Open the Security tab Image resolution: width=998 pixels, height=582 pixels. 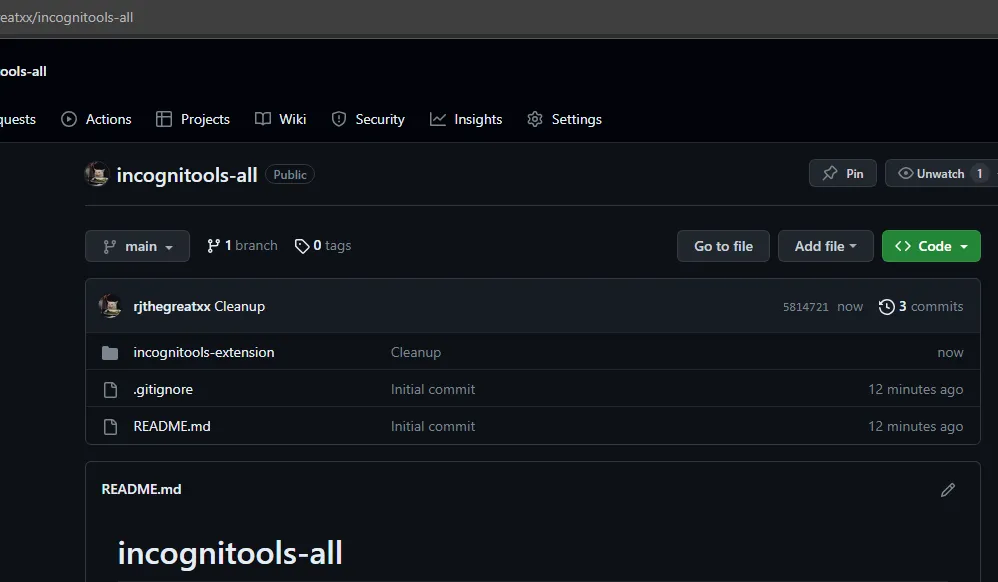pyautogui.click(x=368, y=119)
